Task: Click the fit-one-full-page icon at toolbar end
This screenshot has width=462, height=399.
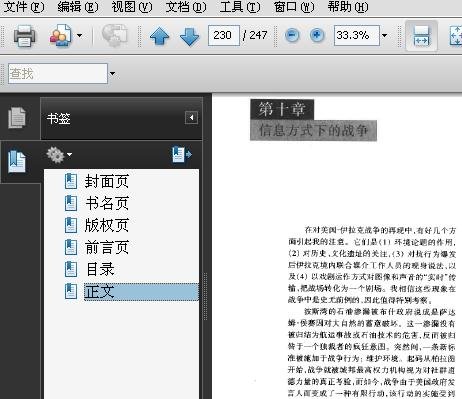Action: (455, 36)
